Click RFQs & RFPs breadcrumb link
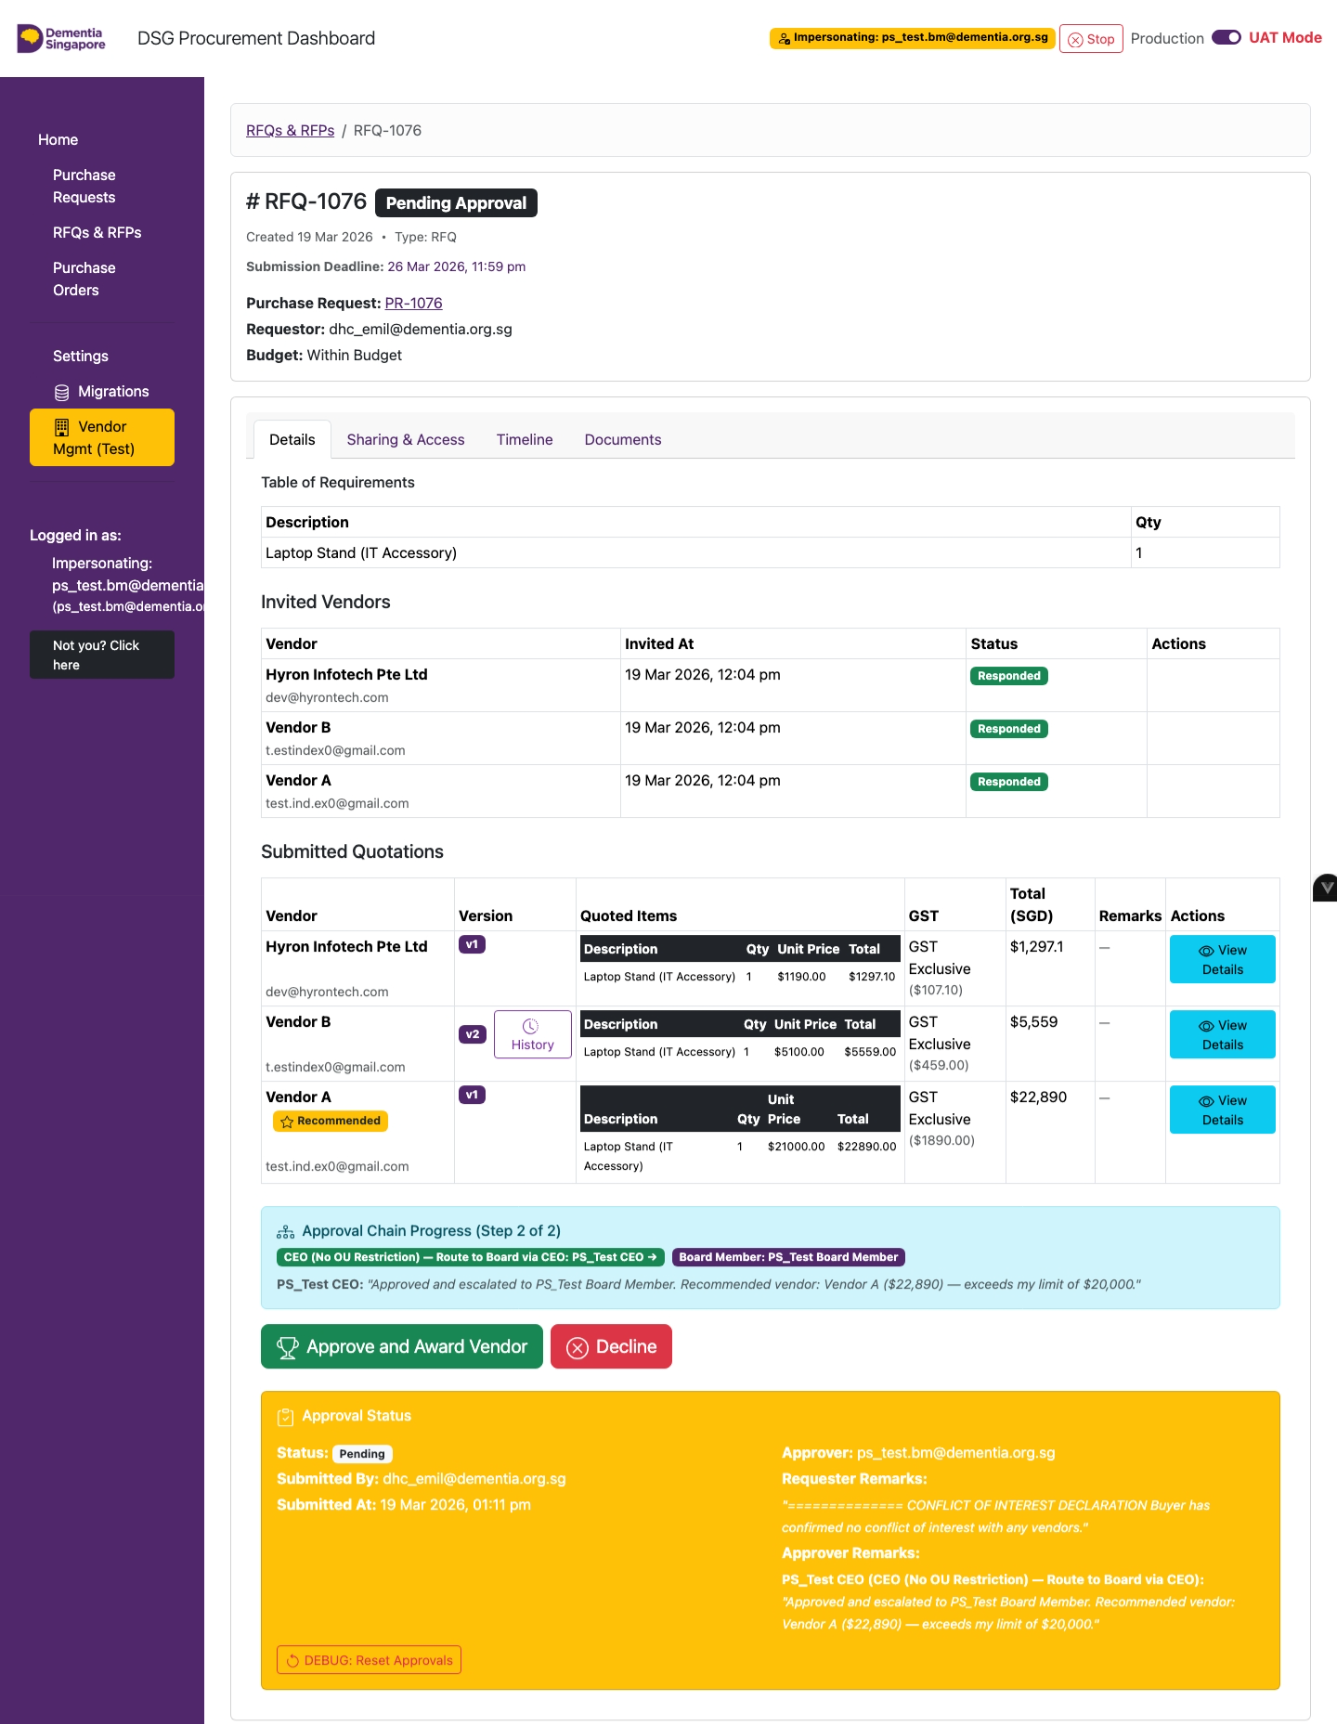Screen dimensions: 1337x1724 [x=290, y=131]
